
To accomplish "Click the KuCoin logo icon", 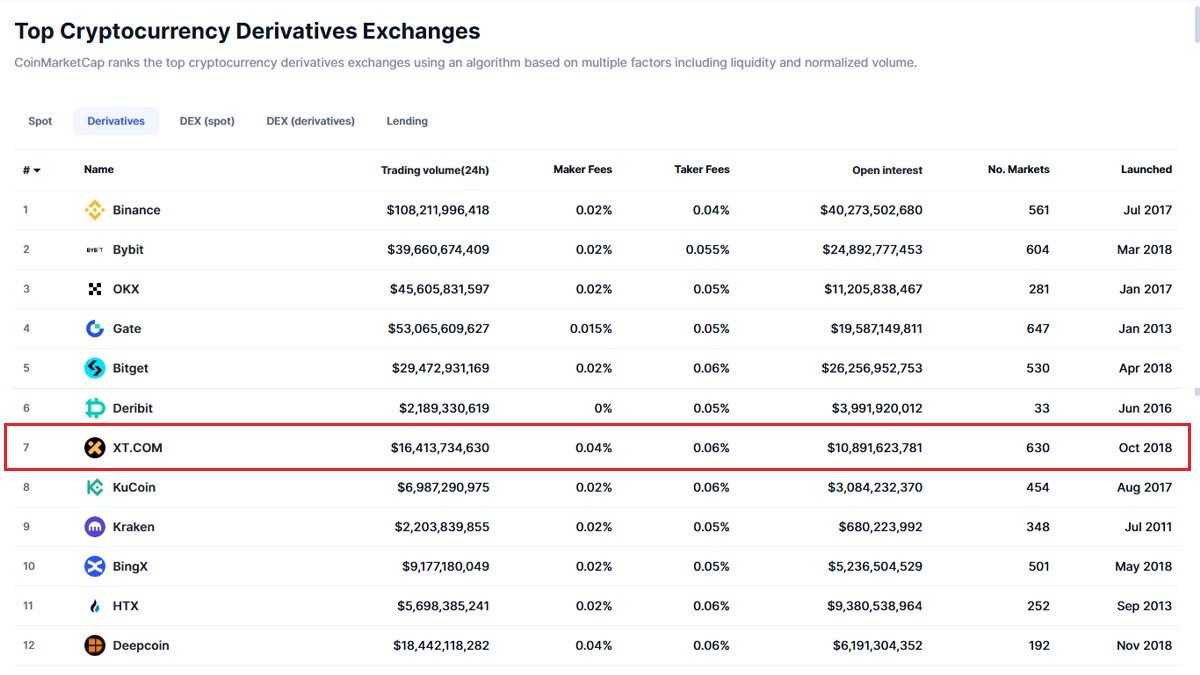I will click(94, 487).
